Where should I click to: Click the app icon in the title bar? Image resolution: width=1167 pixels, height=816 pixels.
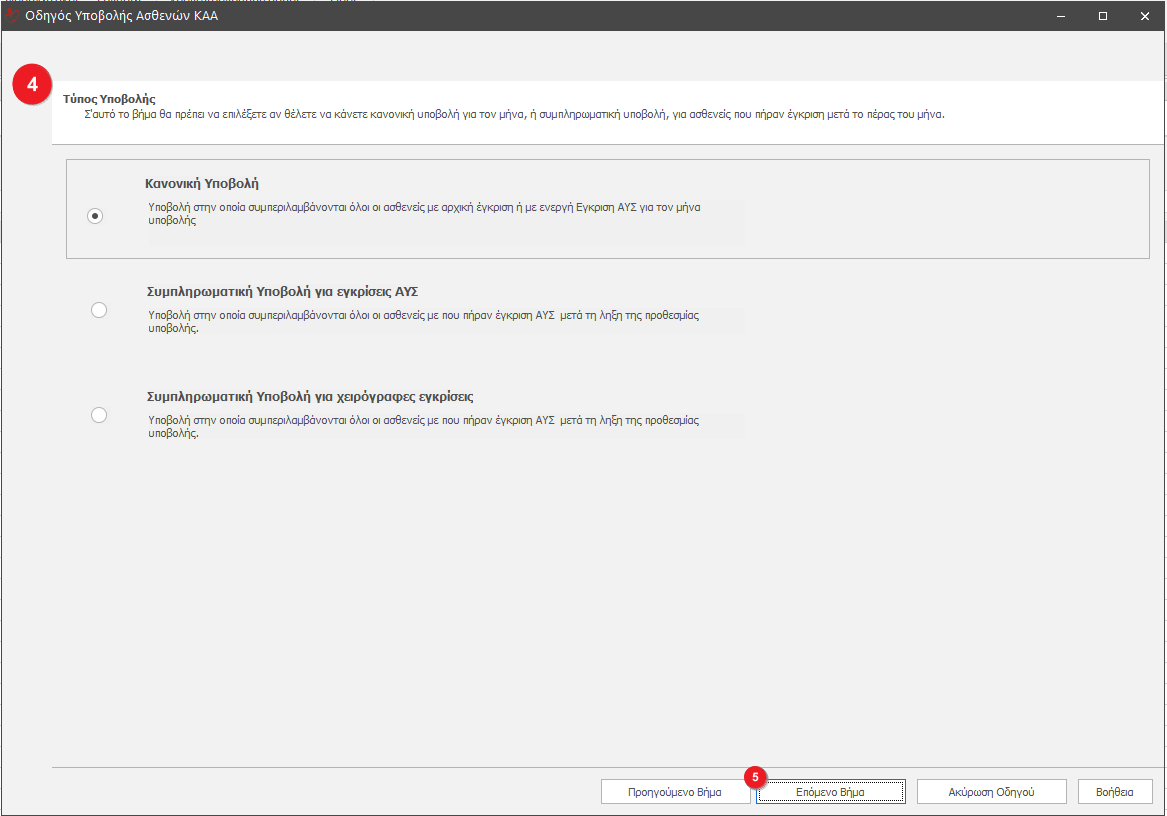pos(13,15)
